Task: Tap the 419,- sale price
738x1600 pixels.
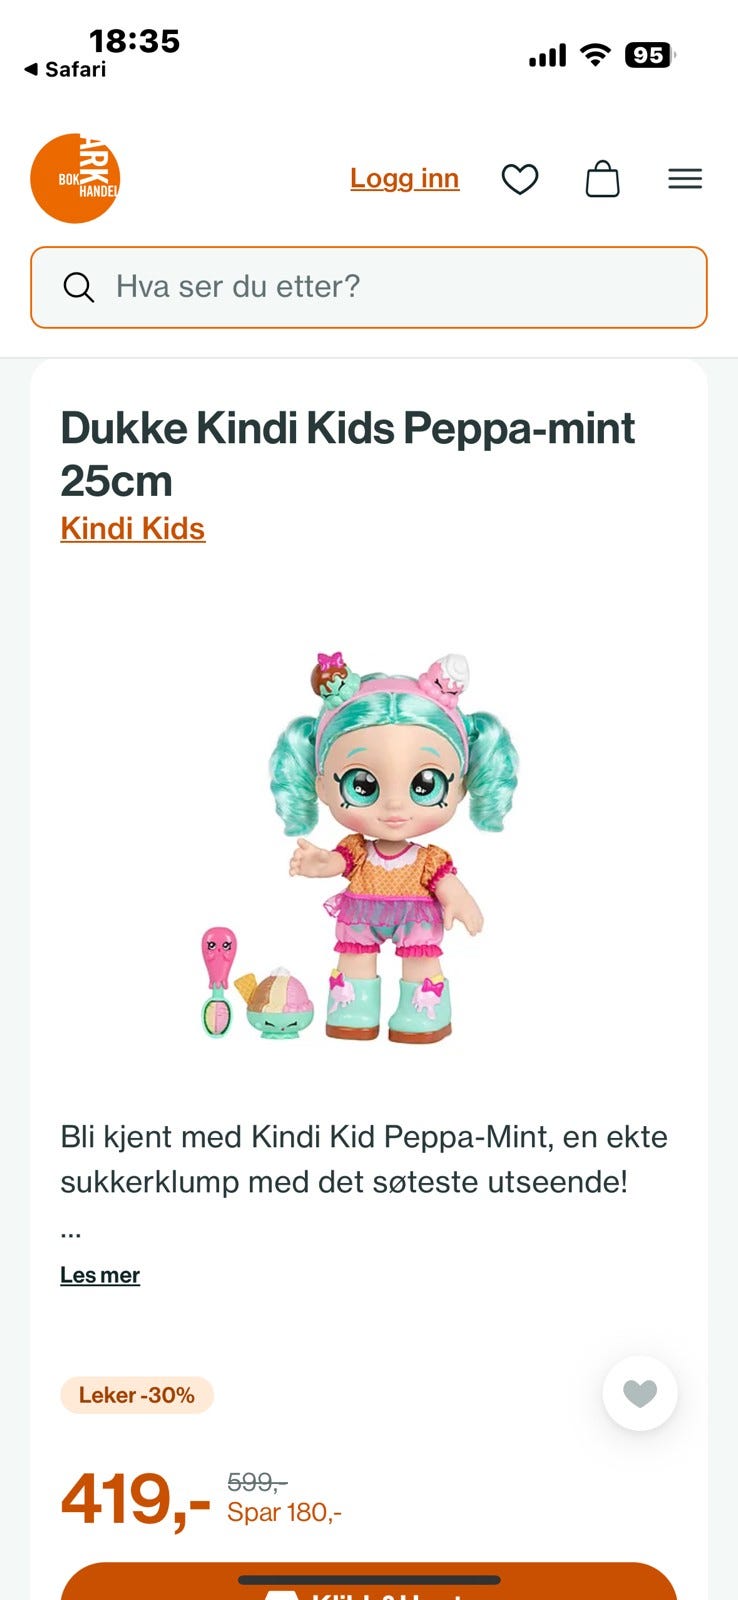Action: pyautogui.click(x=135, y=1499)
